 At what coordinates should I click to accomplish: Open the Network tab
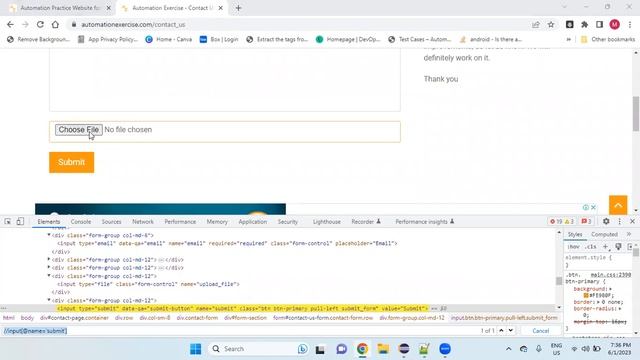(x=143, y=222)
